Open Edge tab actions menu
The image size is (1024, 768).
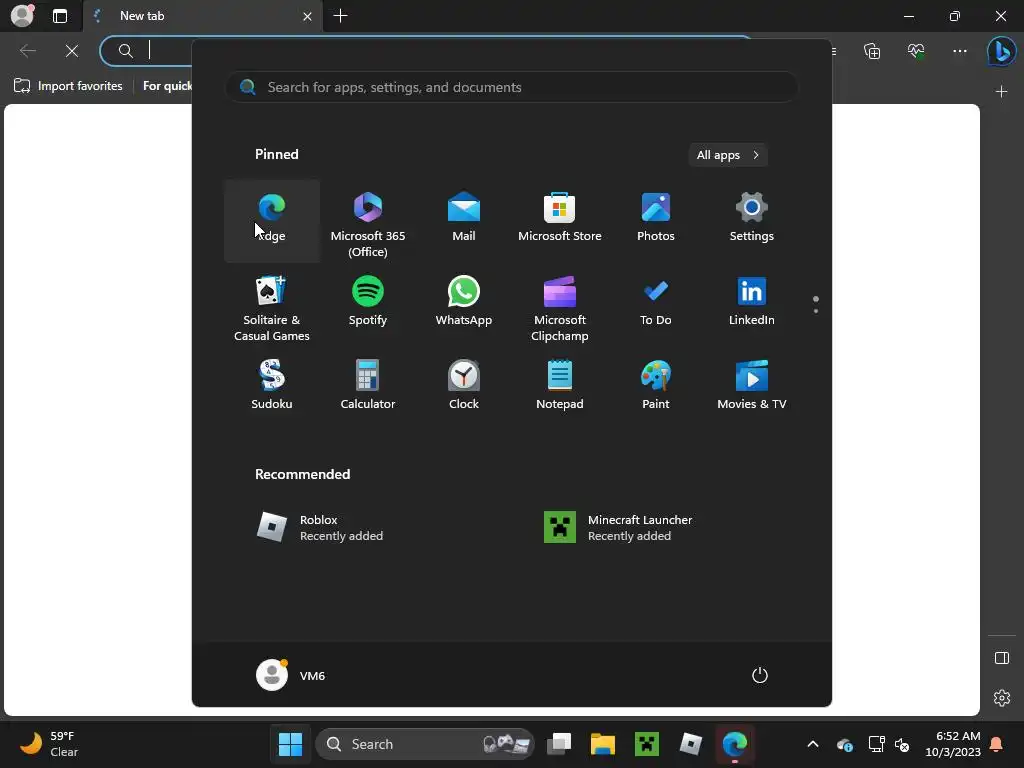click(x=60, y=16)
